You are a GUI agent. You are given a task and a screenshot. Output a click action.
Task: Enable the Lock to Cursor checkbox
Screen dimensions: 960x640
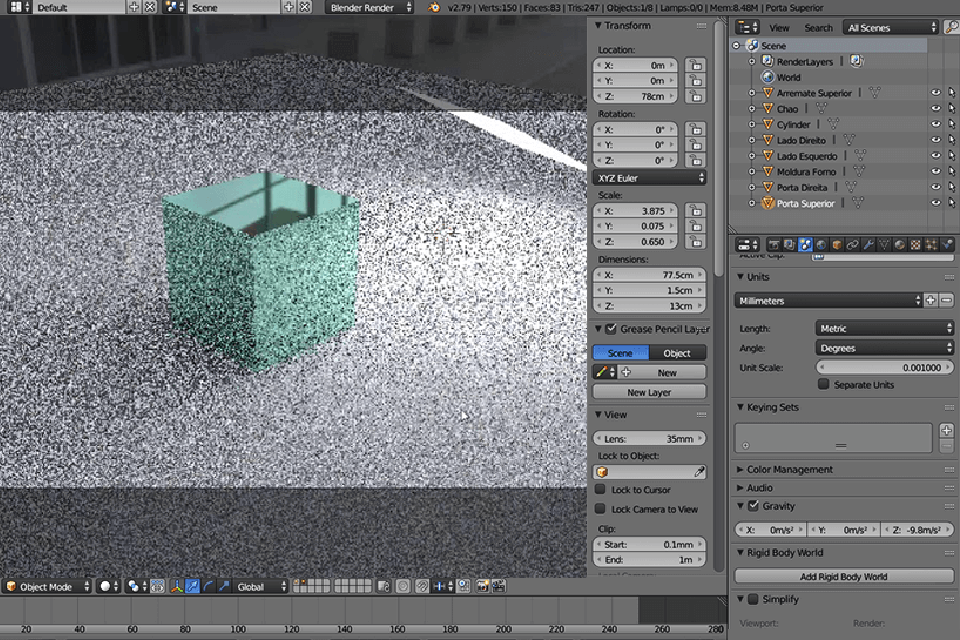tap(600, 490)
